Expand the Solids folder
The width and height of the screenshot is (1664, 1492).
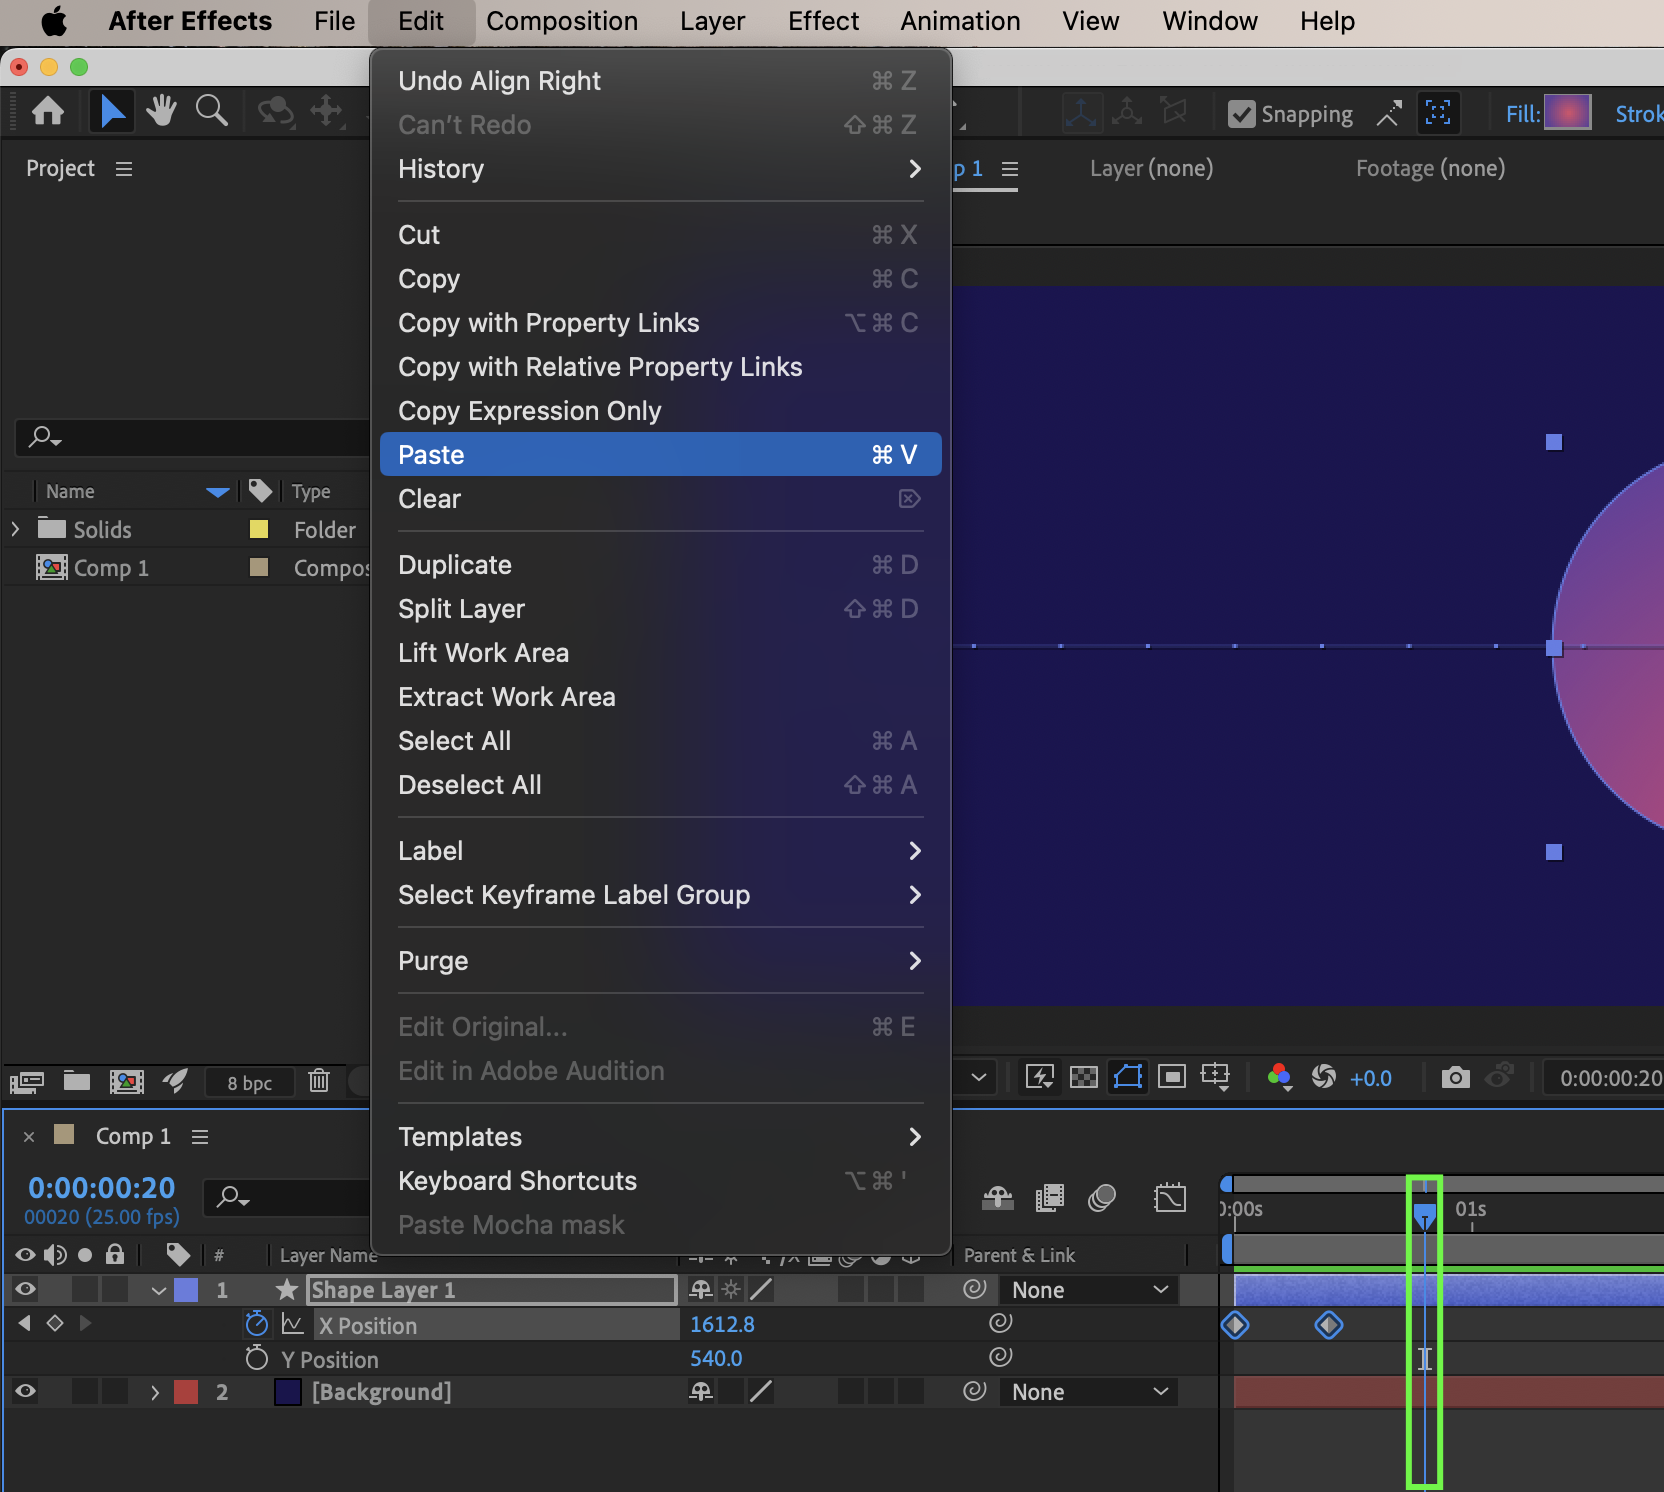pos(15,529)
